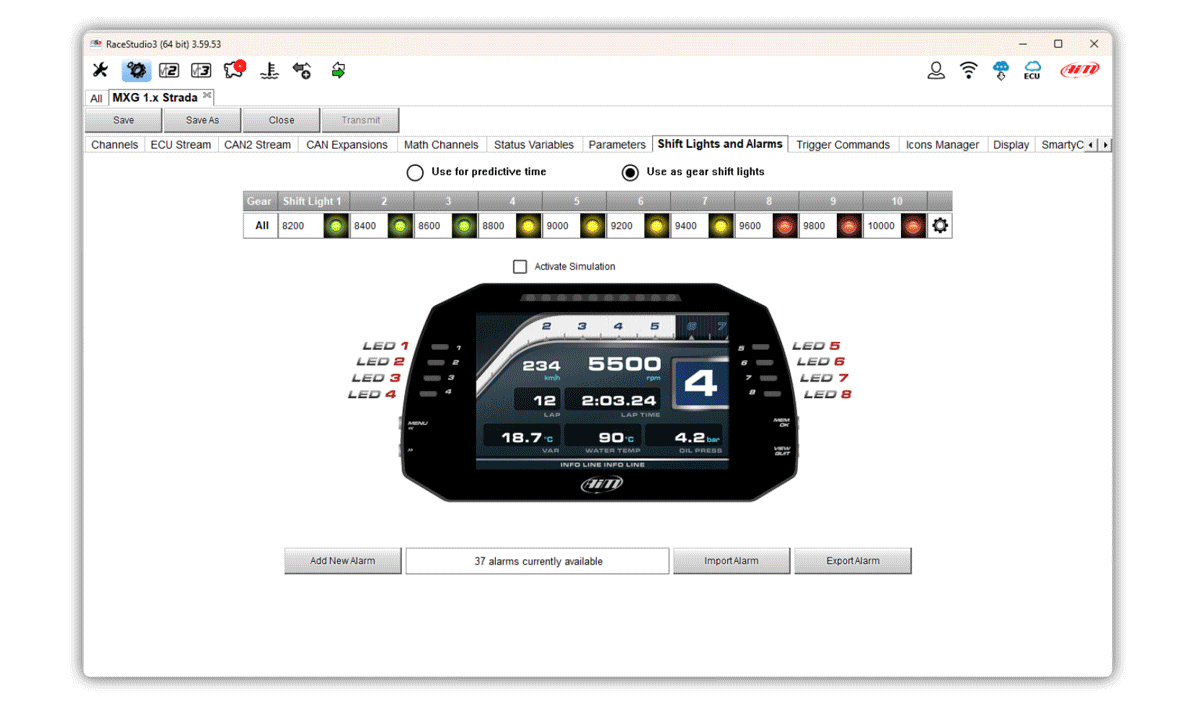Open the ECU Stream tab
Image resolution: width=1200 pixels, height=720 pixels.
(x=181, y=145)
